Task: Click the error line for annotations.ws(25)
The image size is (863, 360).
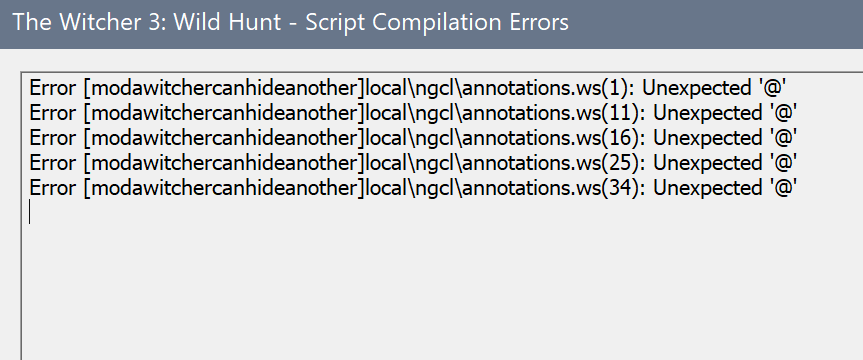Action: tap(413, 163)
